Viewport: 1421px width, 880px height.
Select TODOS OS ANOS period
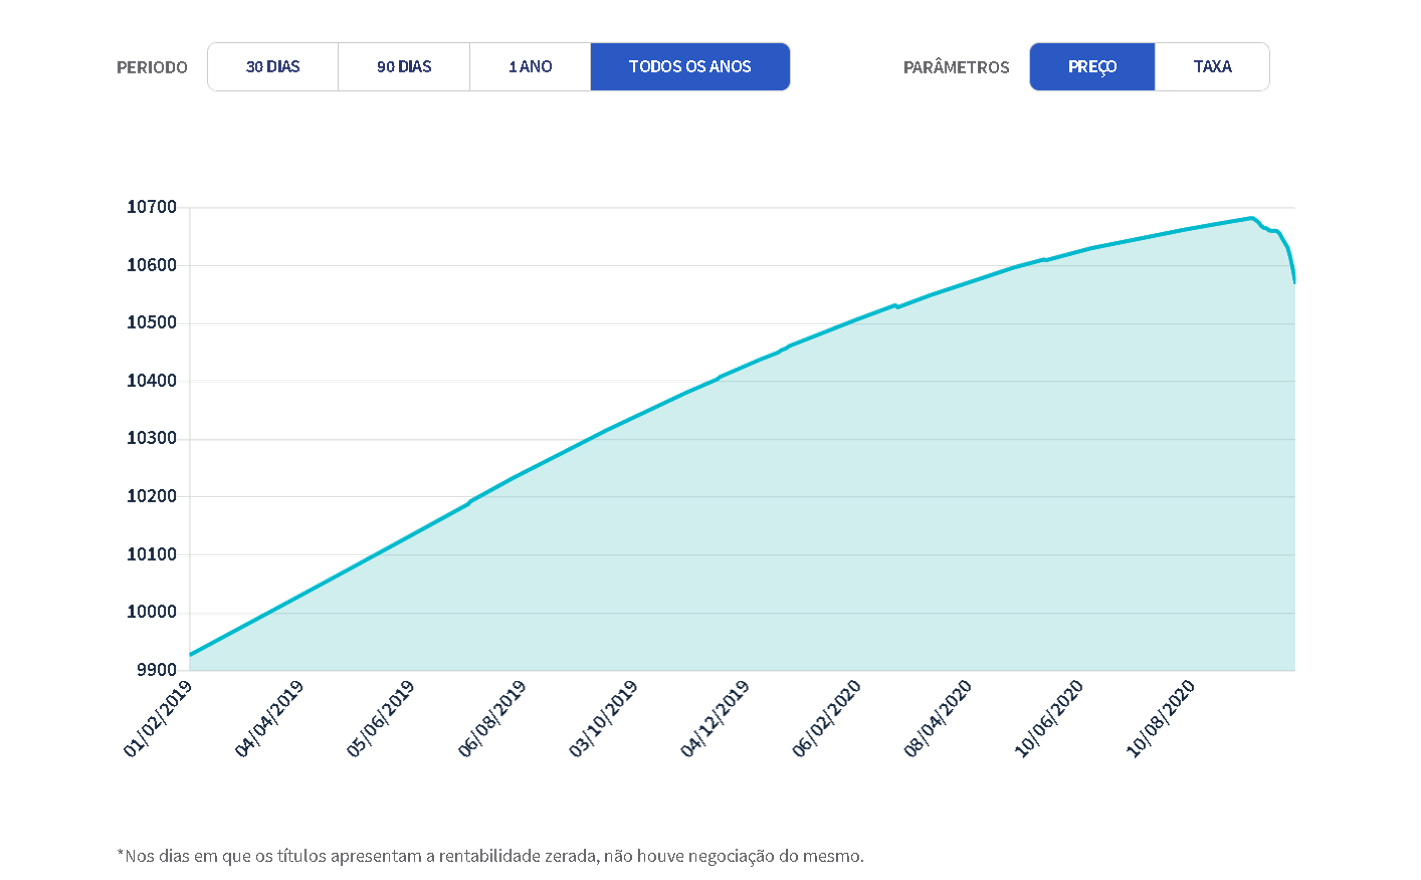point(690,67)
